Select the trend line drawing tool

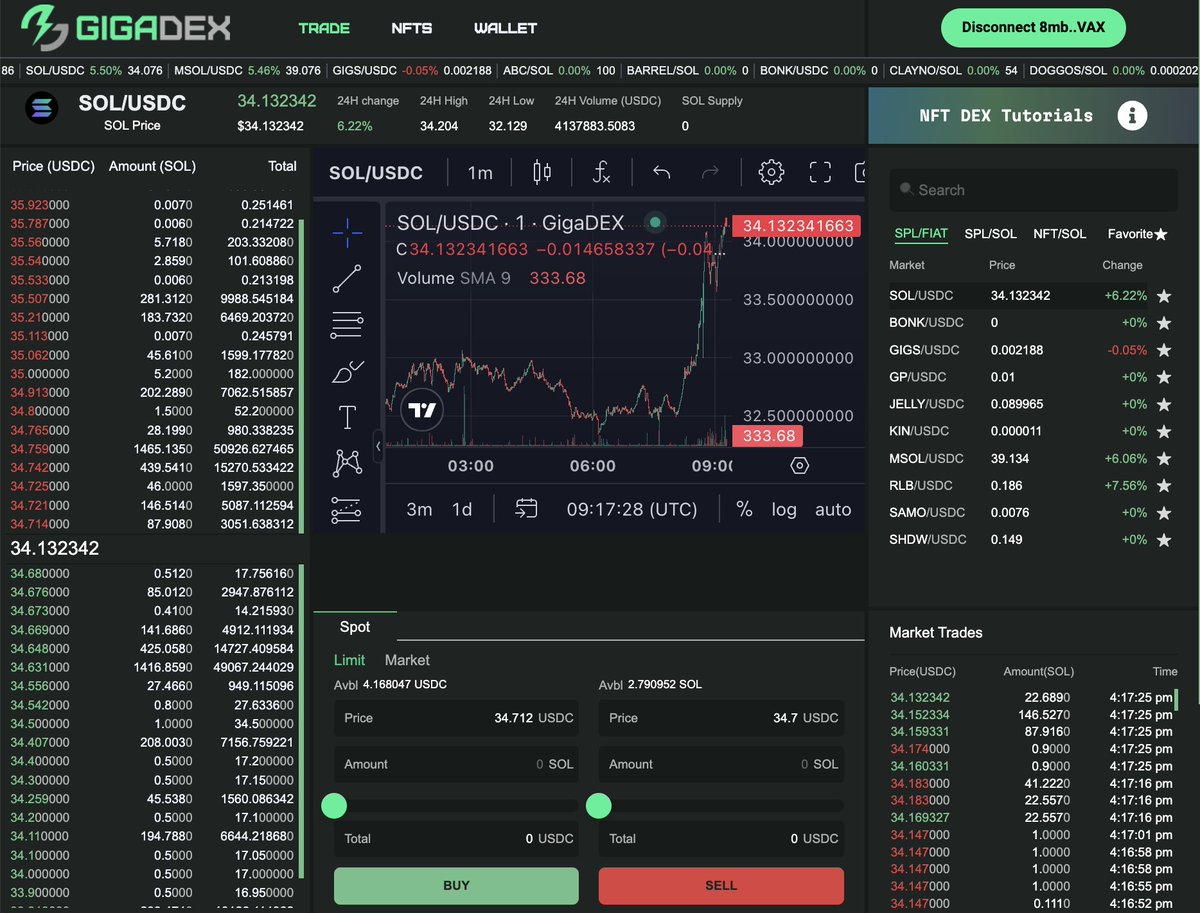click(348, 279)
